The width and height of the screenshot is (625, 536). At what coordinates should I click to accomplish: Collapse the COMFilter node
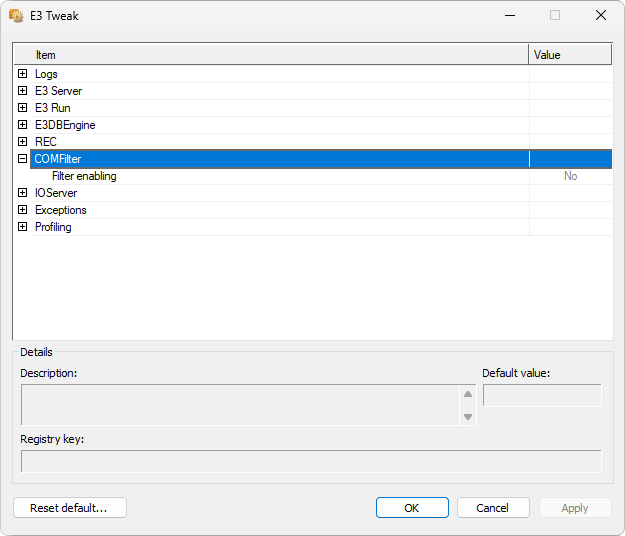(23, 159)
